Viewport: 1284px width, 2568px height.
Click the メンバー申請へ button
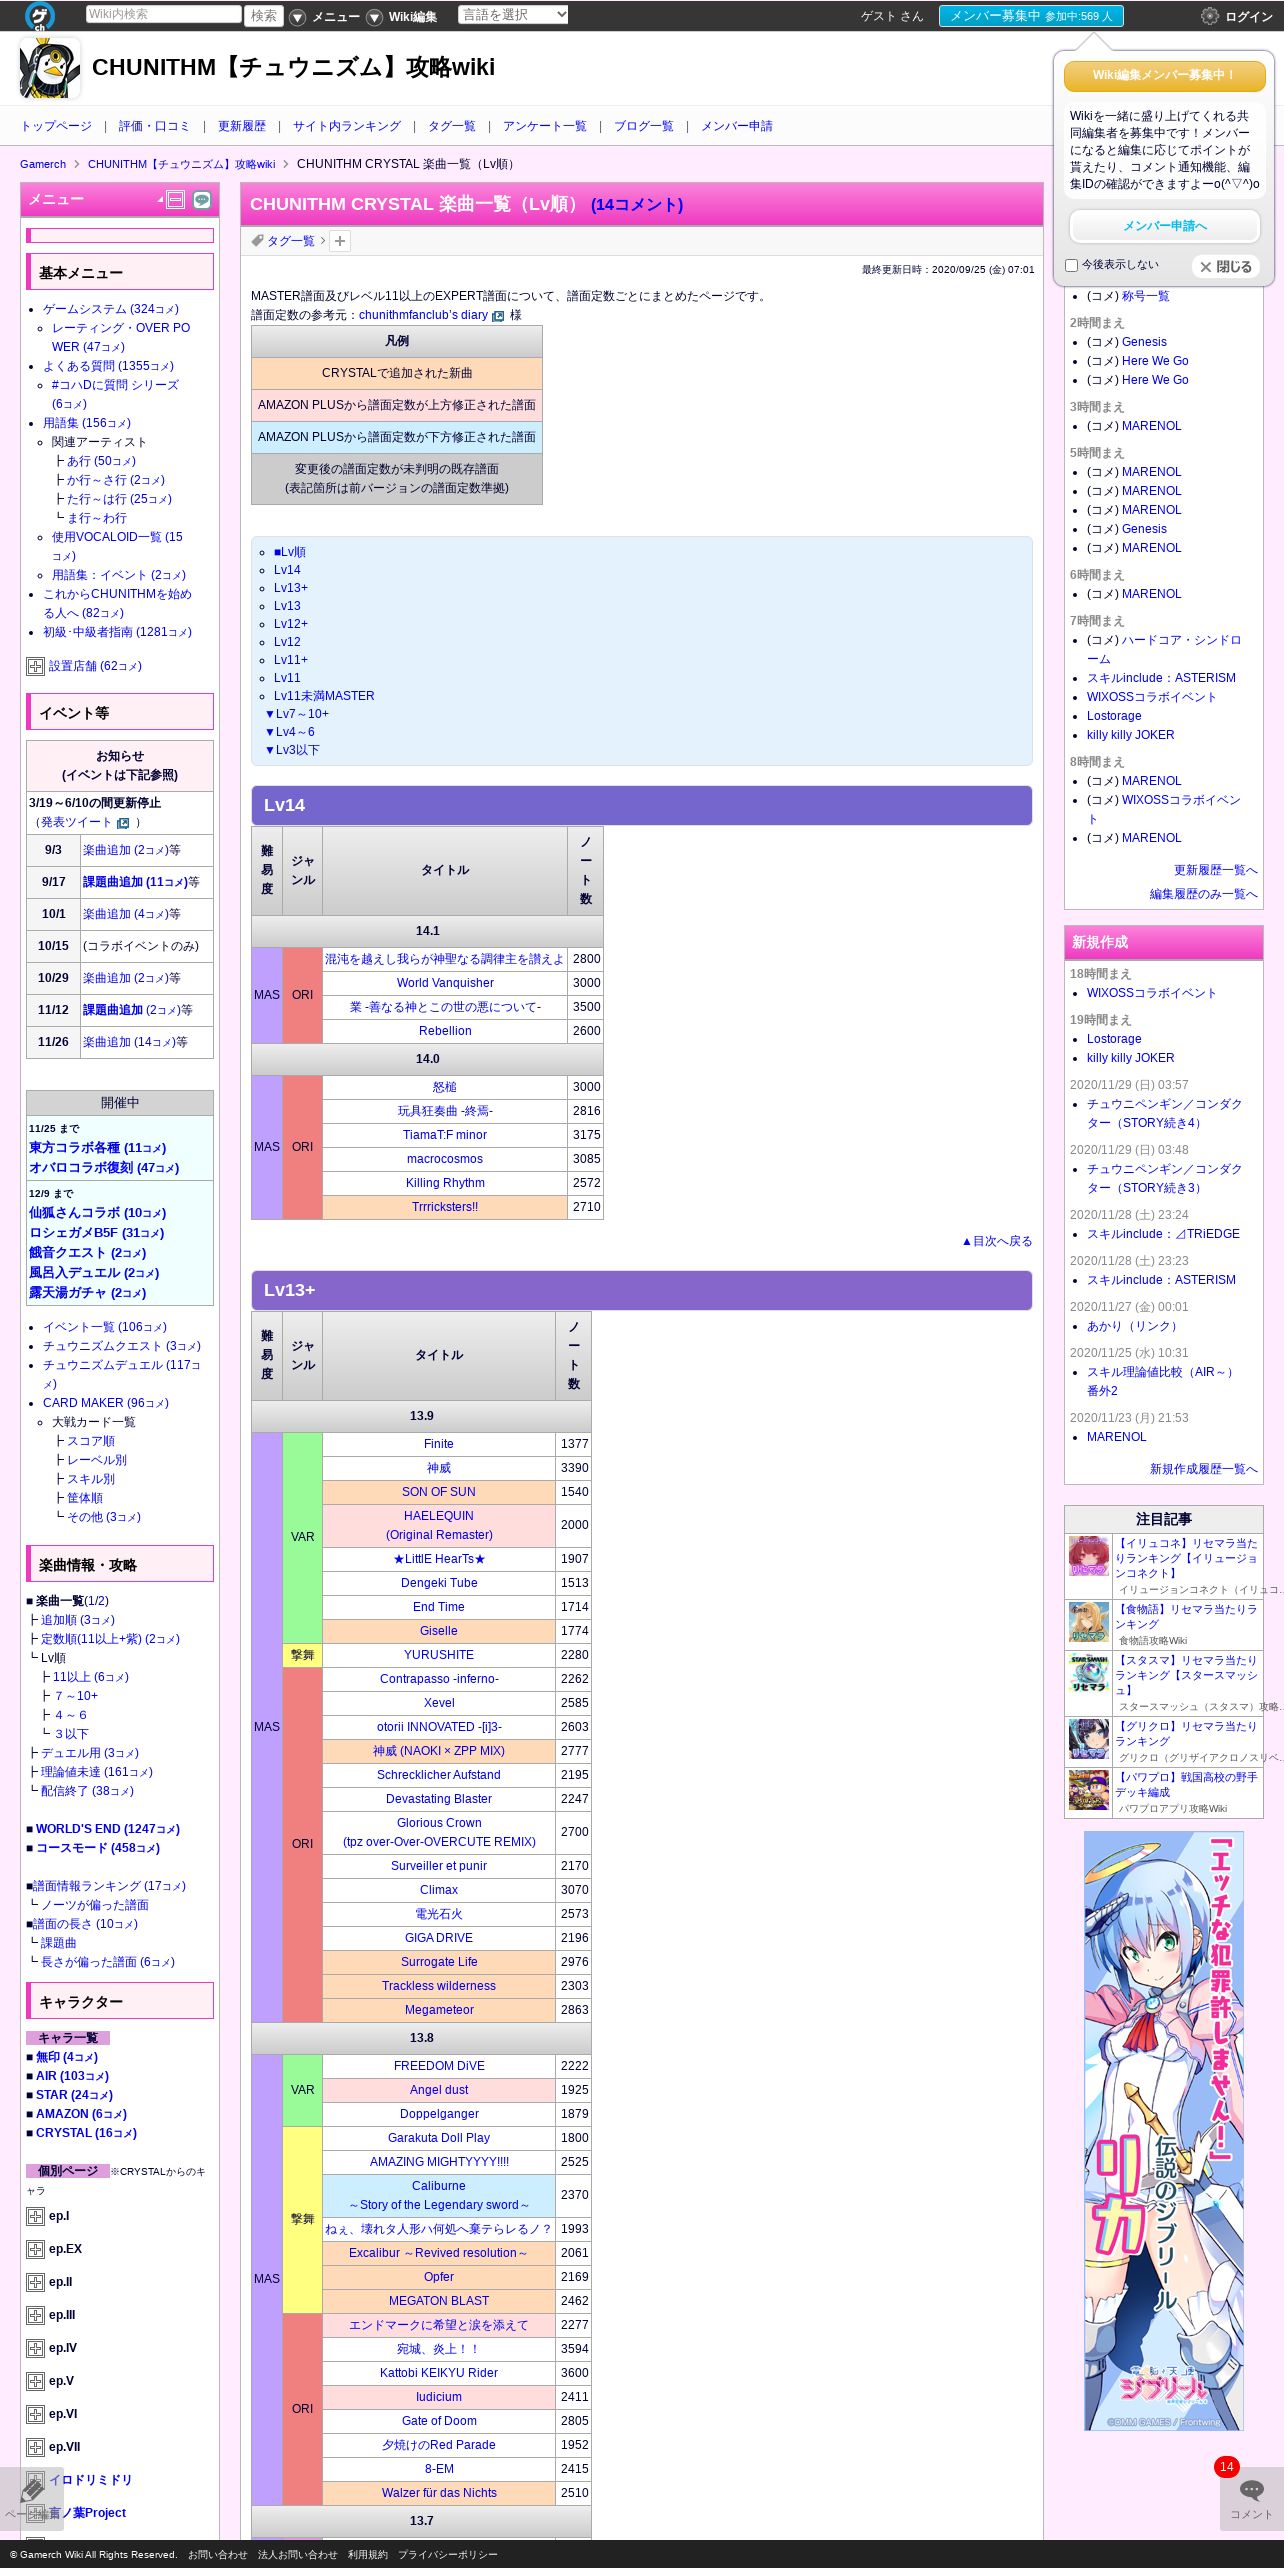tap(1164, 226)
